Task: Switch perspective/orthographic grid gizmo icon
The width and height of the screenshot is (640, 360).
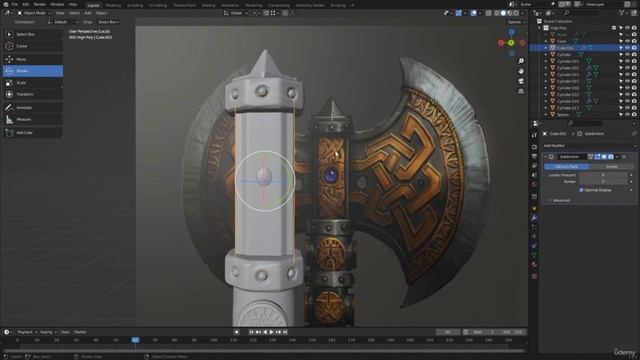Action: [x=521, y=91]
